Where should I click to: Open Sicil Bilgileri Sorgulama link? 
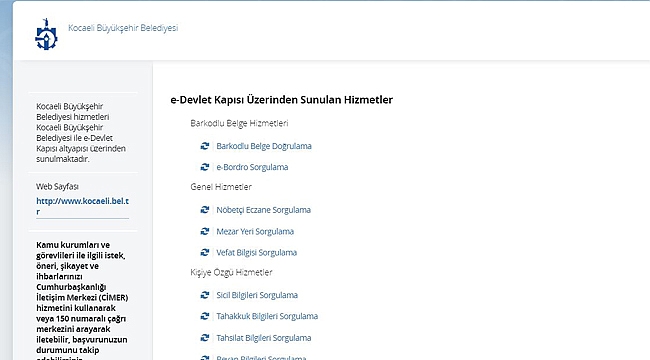257,295
